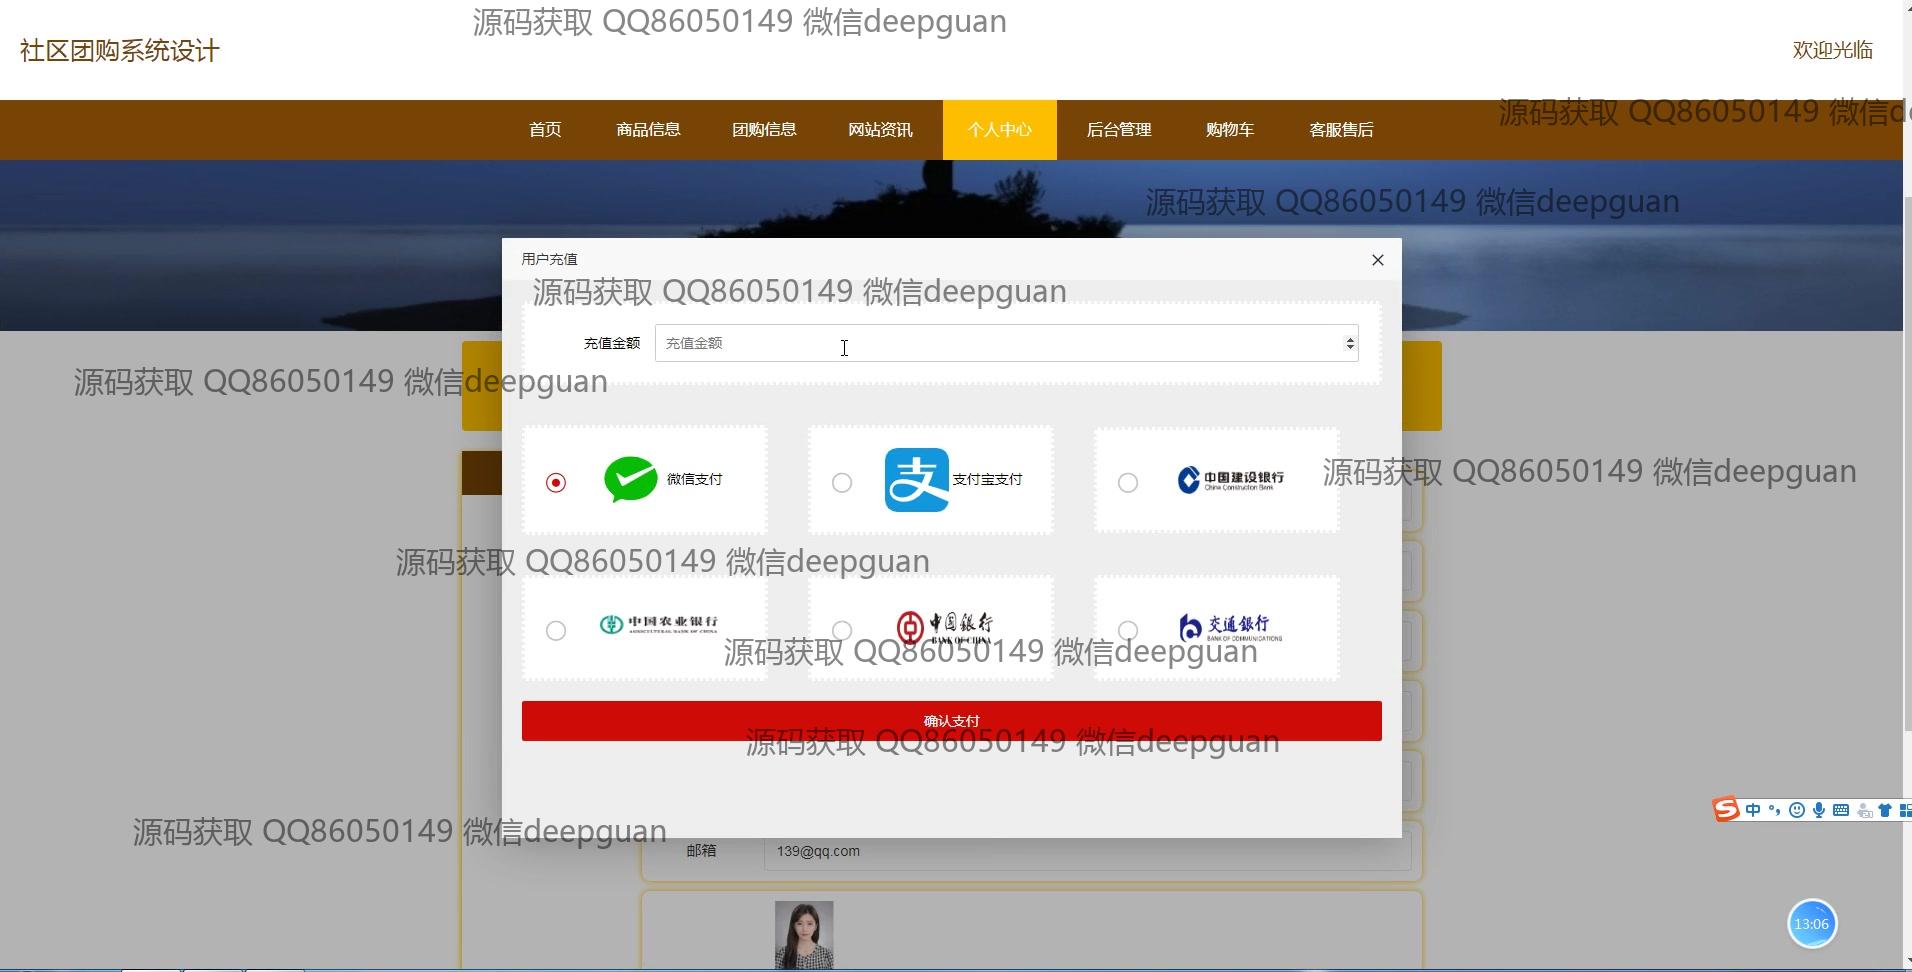
Task: Click the Alipay blue logo
Action: coord(916,480)
